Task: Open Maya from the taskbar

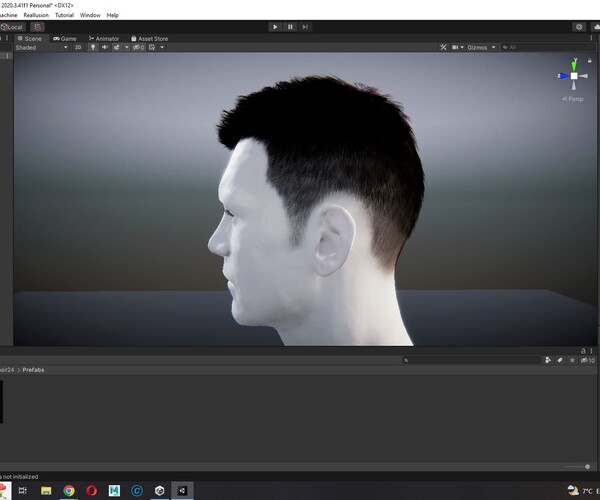Action: [x=114, y=490]
